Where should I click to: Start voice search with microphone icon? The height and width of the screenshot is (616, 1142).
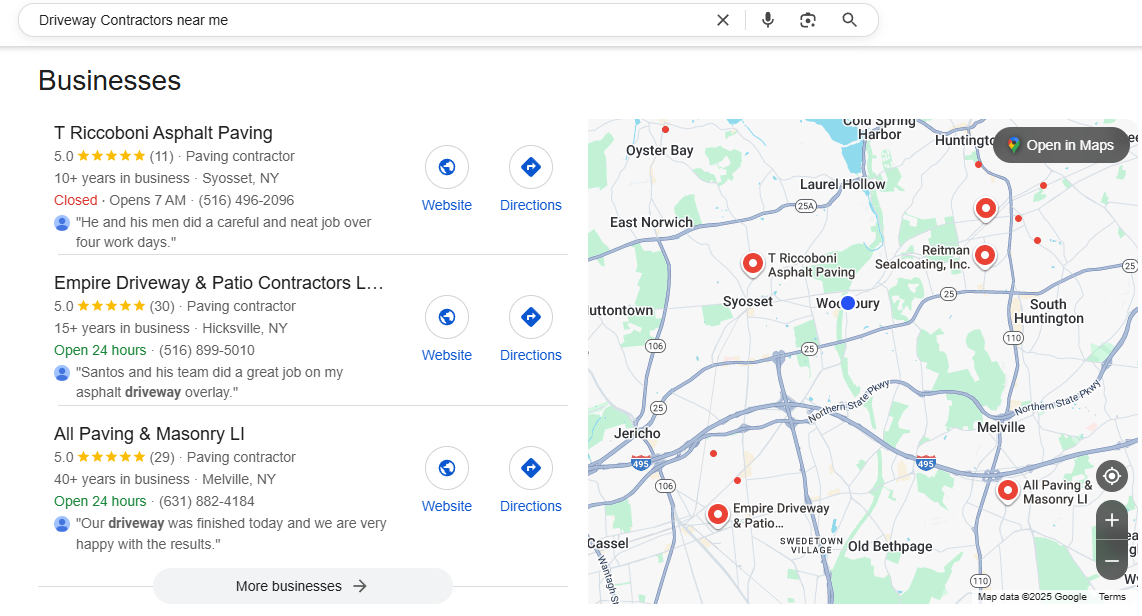(x=767, y=20)
